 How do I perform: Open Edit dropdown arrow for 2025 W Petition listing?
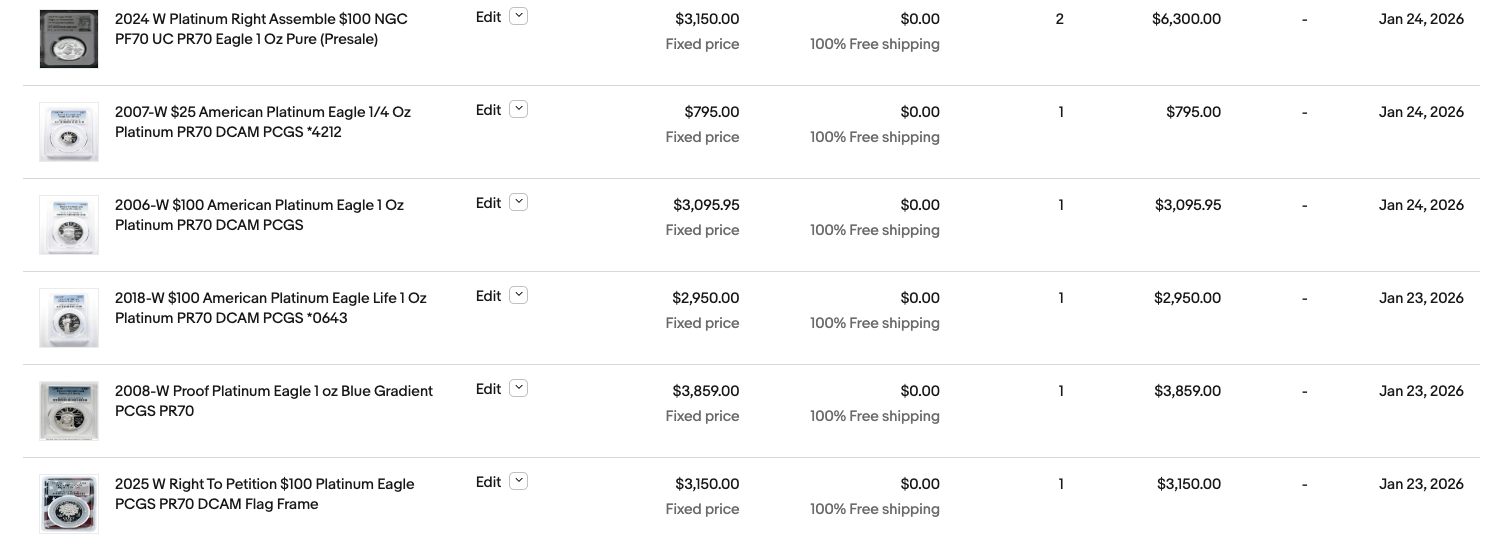(518, 481)
